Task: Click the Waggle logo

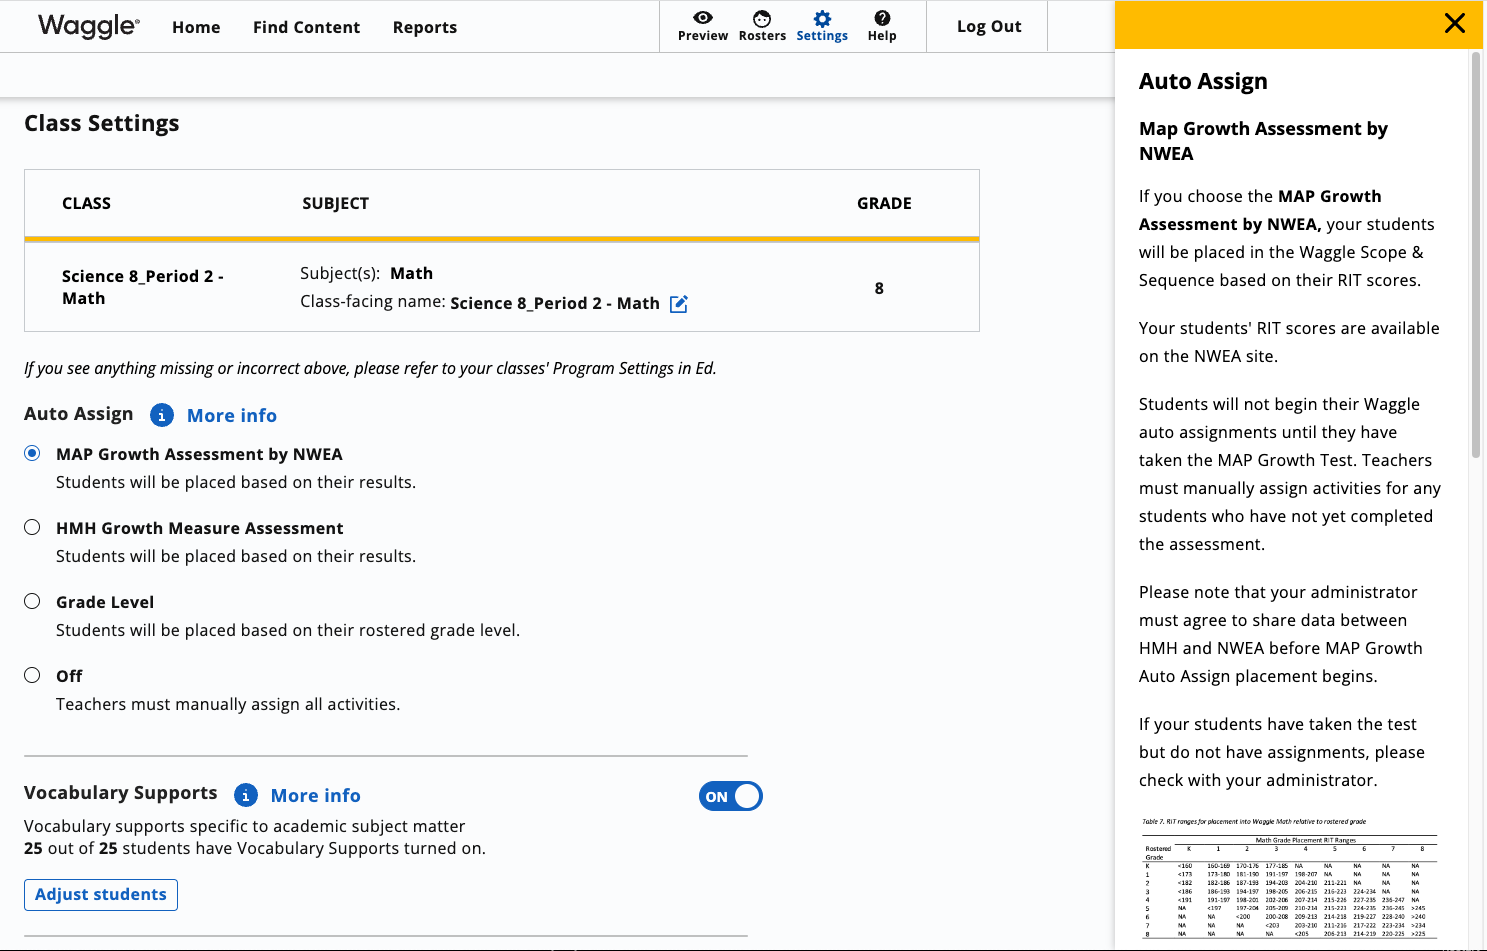Action: [85, 27]
